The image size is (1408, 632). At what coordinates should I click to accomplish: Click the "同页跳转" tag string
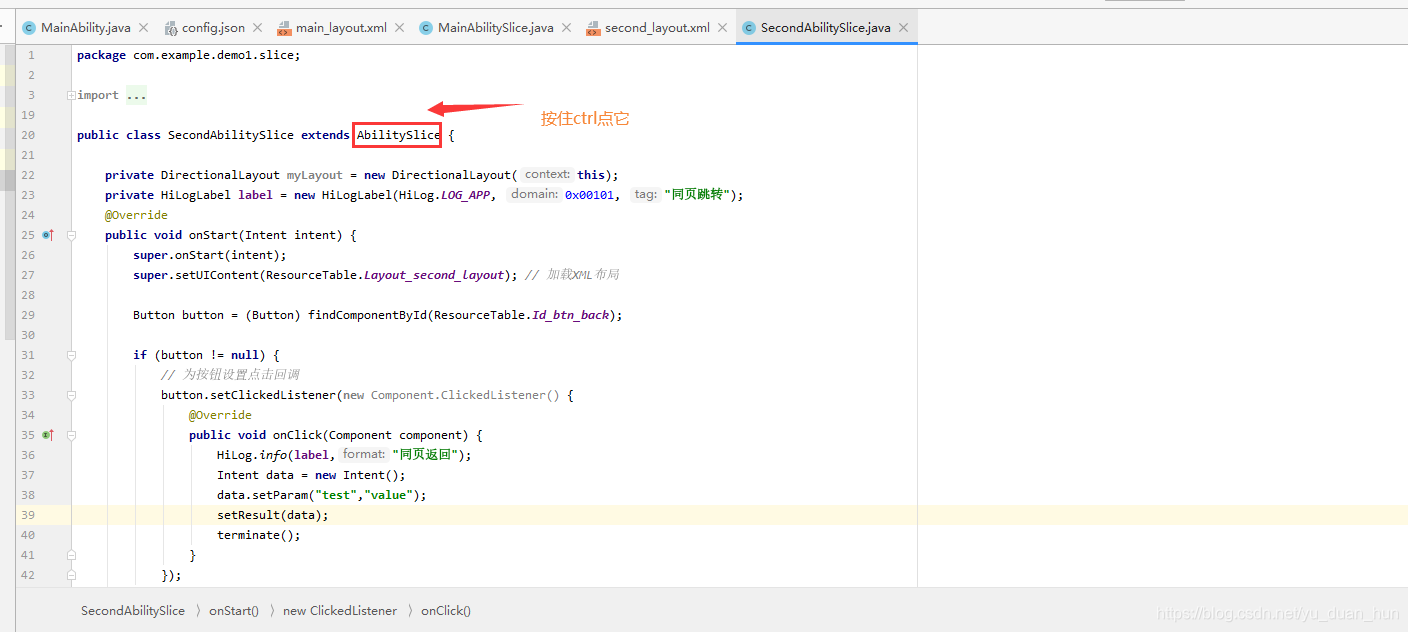click(697, 195)
